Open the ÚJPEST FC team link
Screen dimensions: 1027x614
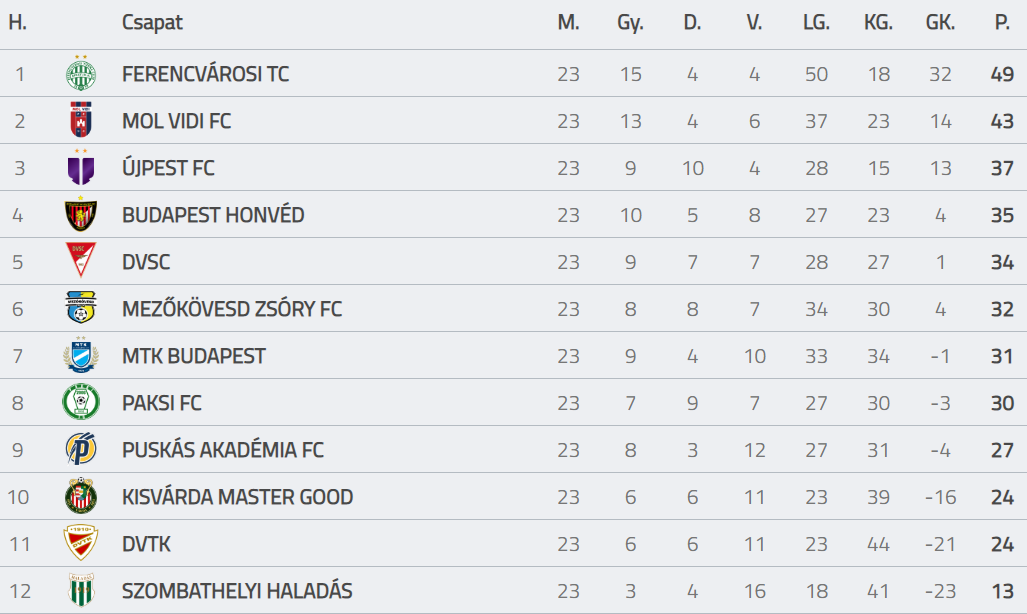coord(168,168)
